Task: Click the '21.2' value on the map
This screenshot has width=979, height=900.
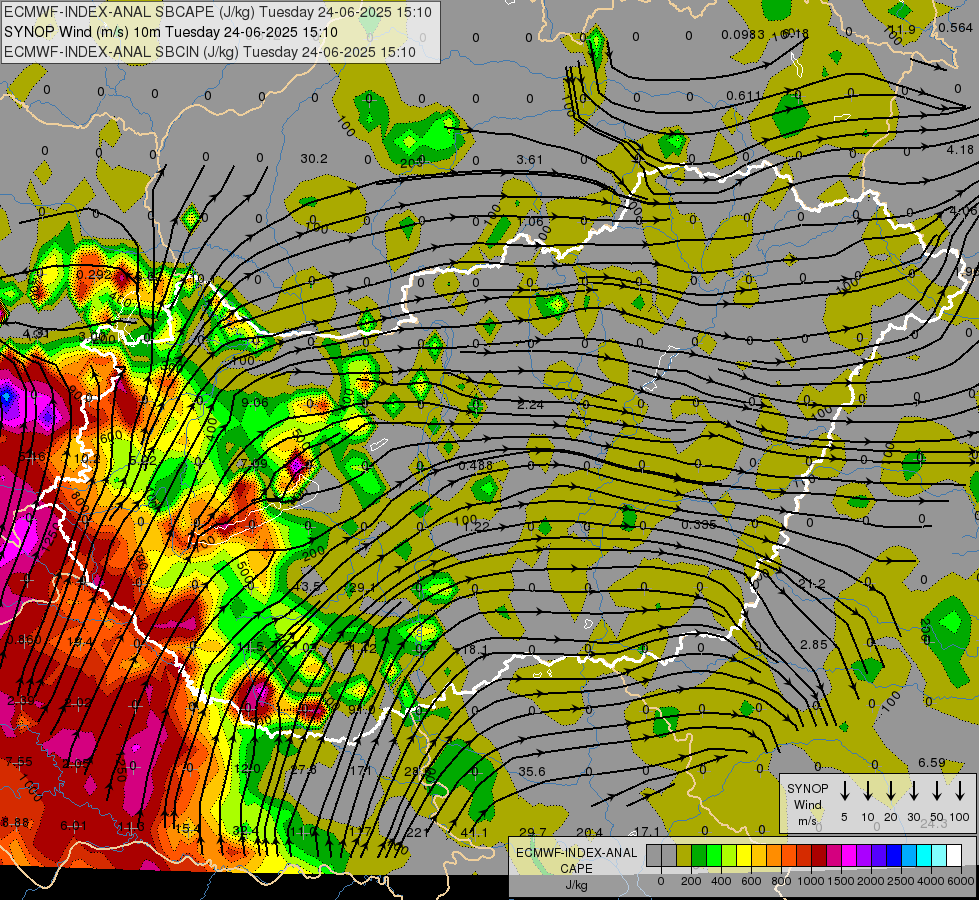Action: pyautogui.click(x=812, y=583)
